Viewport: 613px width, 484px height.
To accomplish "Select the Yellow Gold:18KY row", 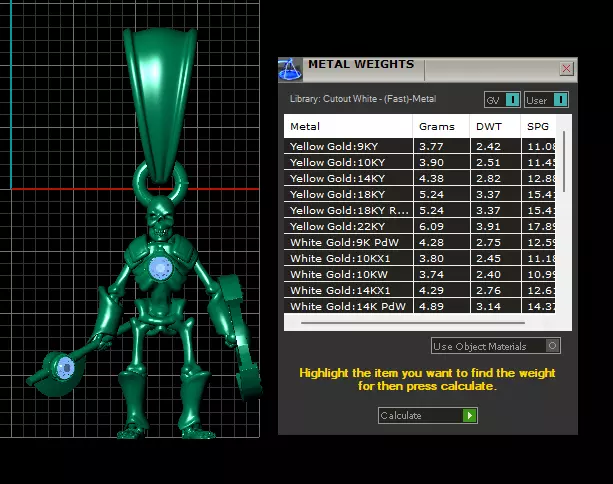I will click(x=419, y=194).
